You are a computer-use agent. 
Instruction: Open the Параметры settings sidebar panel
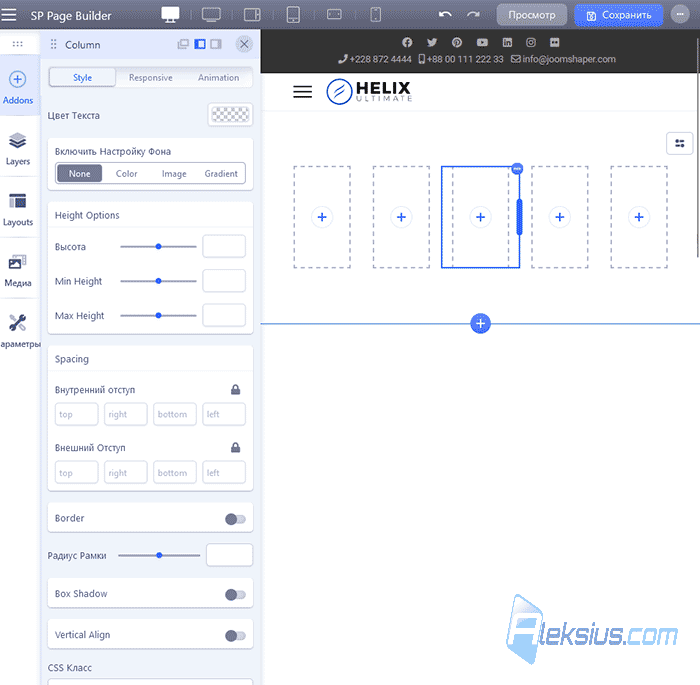pyautogui.click(x=20, y=331)
